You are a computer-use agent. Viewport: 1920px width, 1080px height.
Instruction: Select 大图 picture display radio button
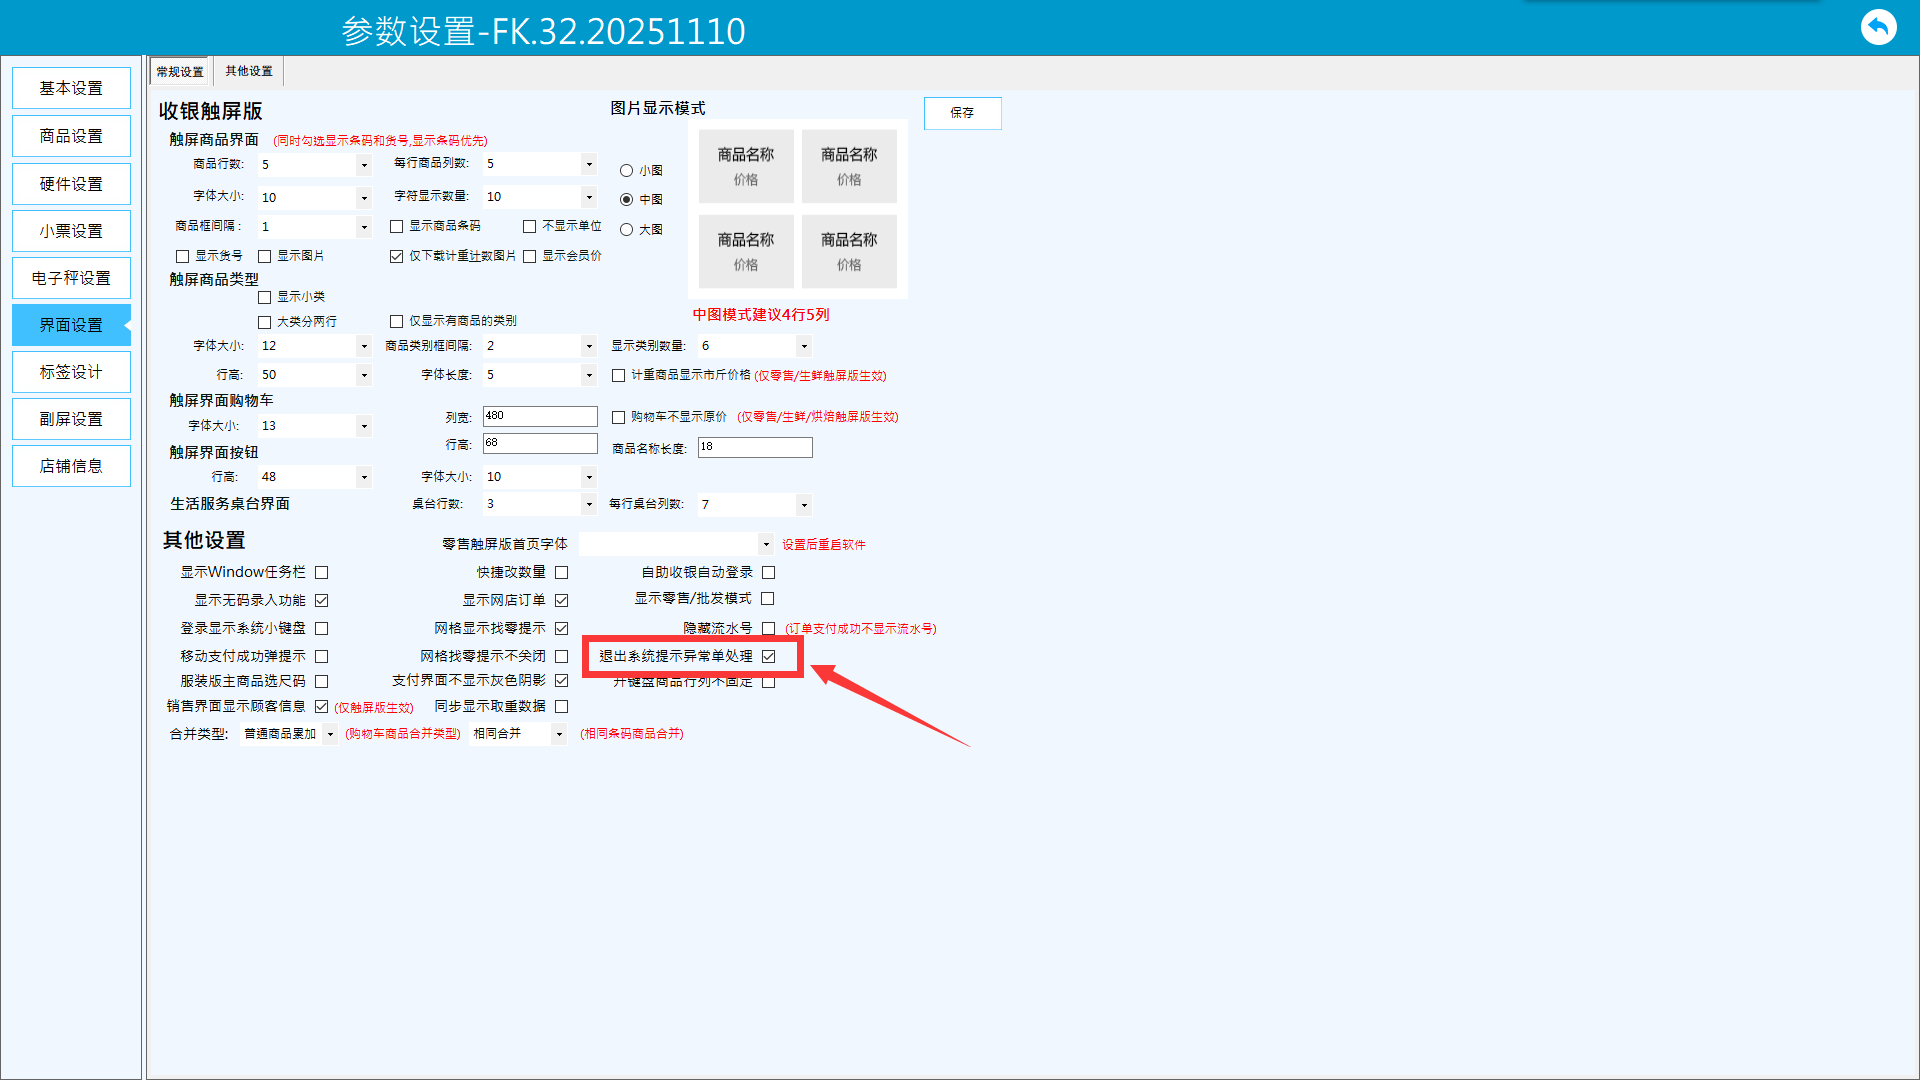tap(626, 230)
